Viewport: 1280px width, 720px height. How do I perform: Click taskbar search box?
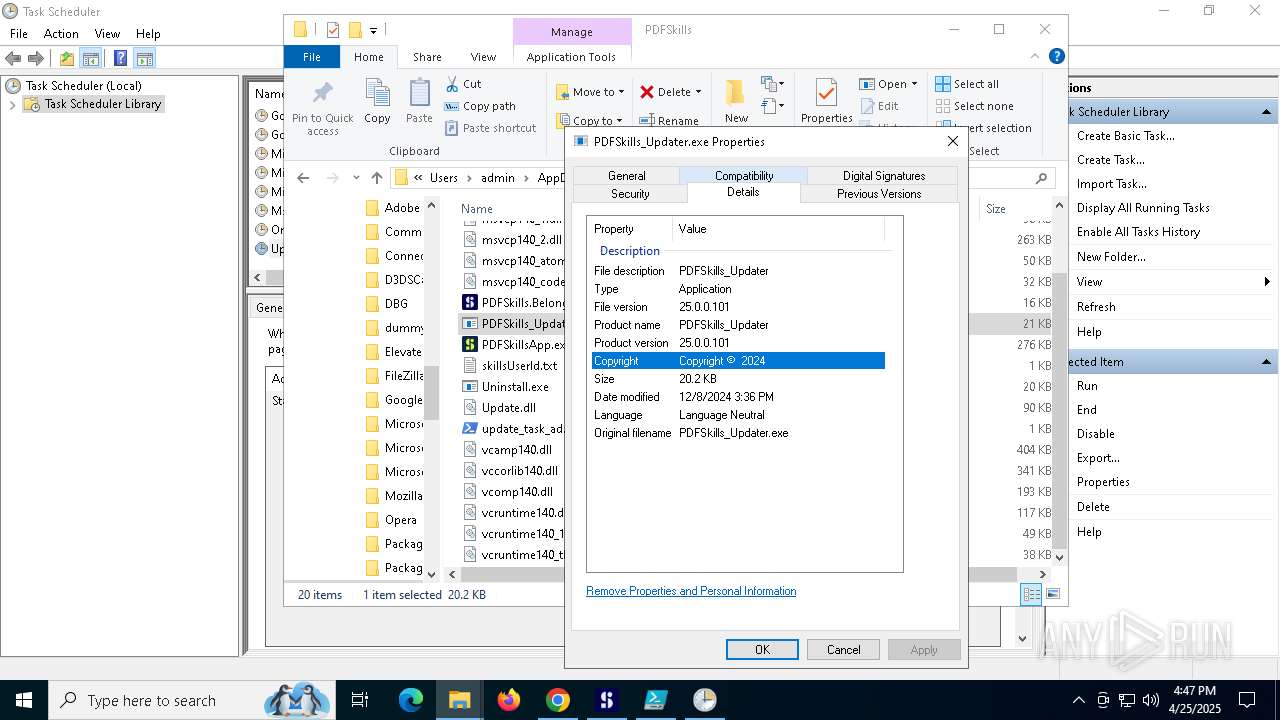(x=190, y=700)
